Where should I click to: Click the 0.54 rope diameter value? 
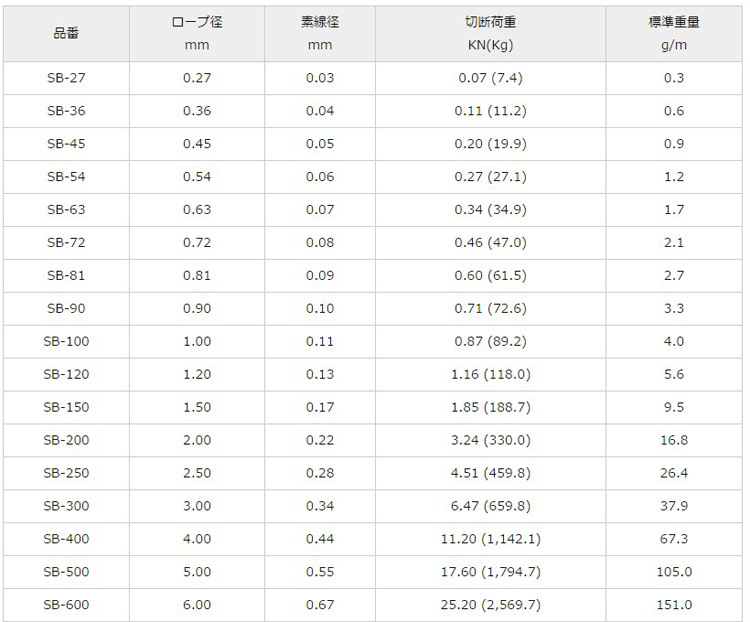coord(197,177)
